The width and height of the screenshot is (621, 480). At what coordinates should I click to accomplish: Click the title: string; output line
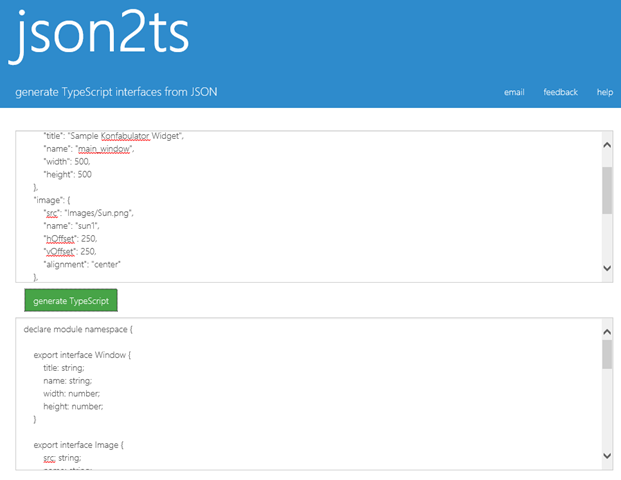pyautogui.click(x=64, y=368)
